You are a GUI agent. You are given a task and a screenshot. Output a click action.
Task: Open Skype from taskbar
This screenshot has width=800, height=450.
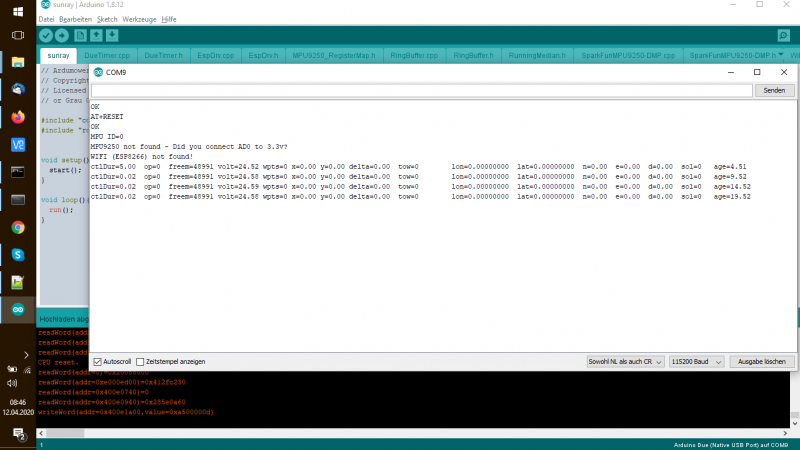tap(18, 255)
